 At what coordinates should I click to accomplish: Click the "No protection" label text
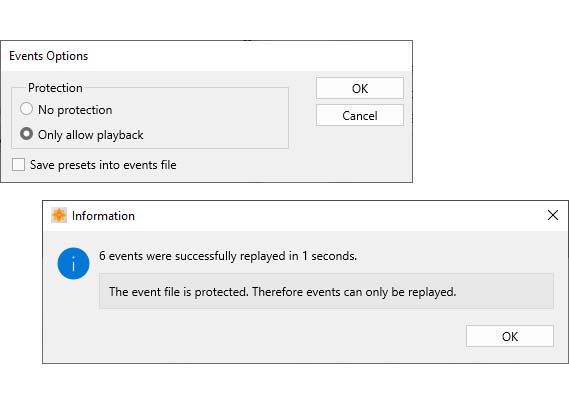tap(75, 110)
